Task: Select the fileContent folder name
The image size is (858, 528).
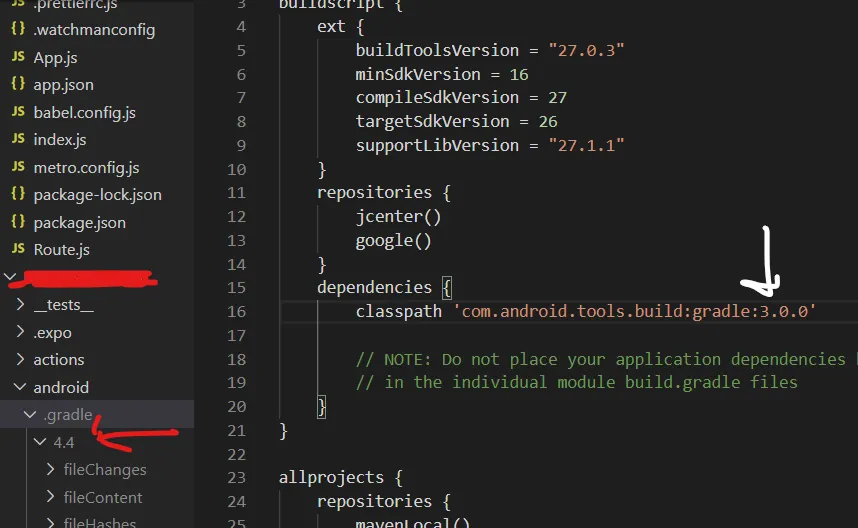Action: coord(103,497)
